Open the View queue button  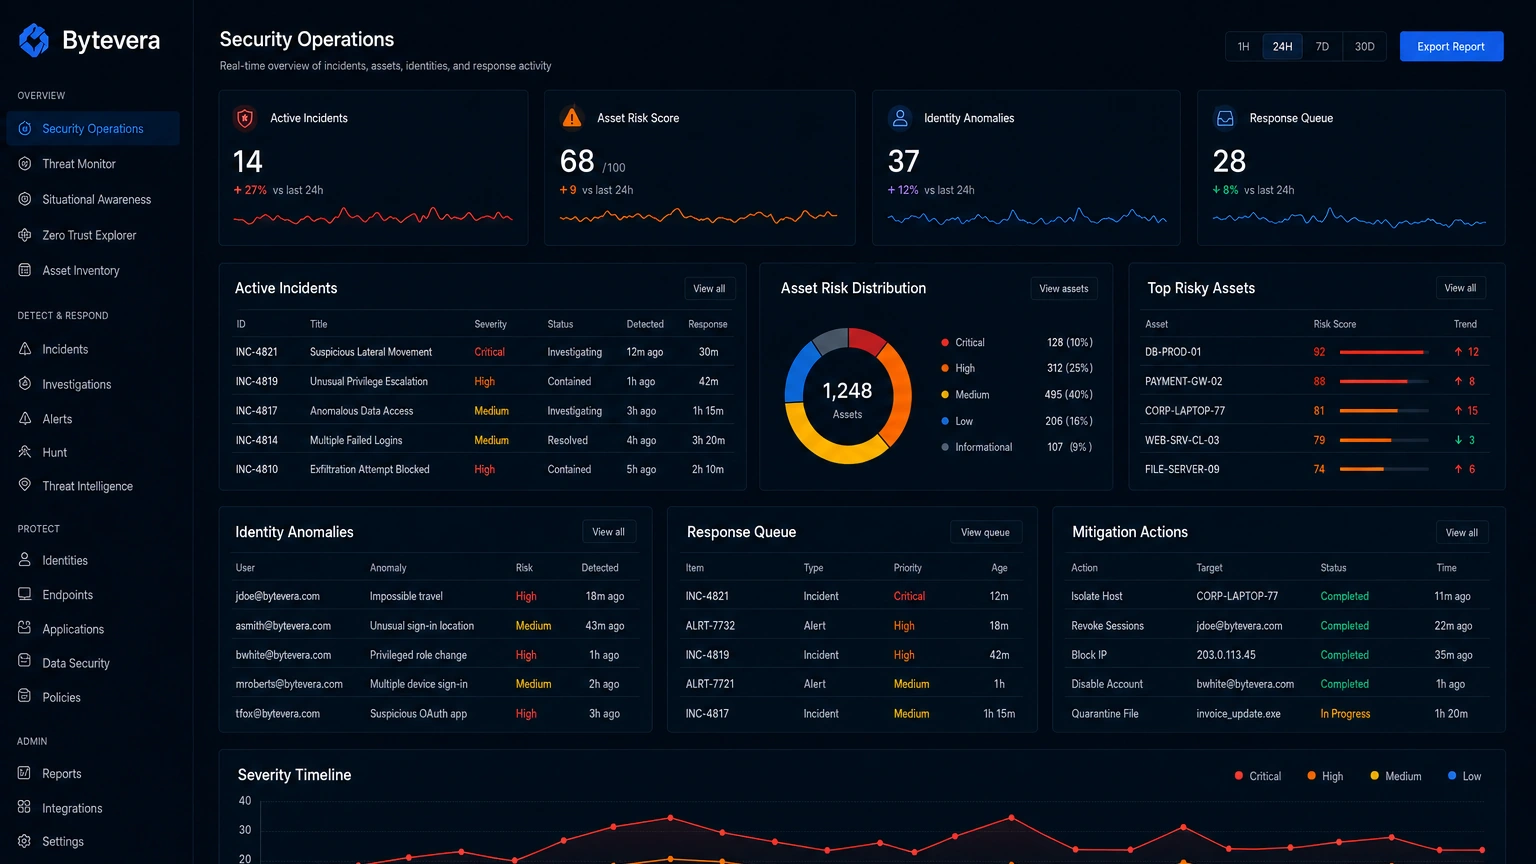coord(985,532)
